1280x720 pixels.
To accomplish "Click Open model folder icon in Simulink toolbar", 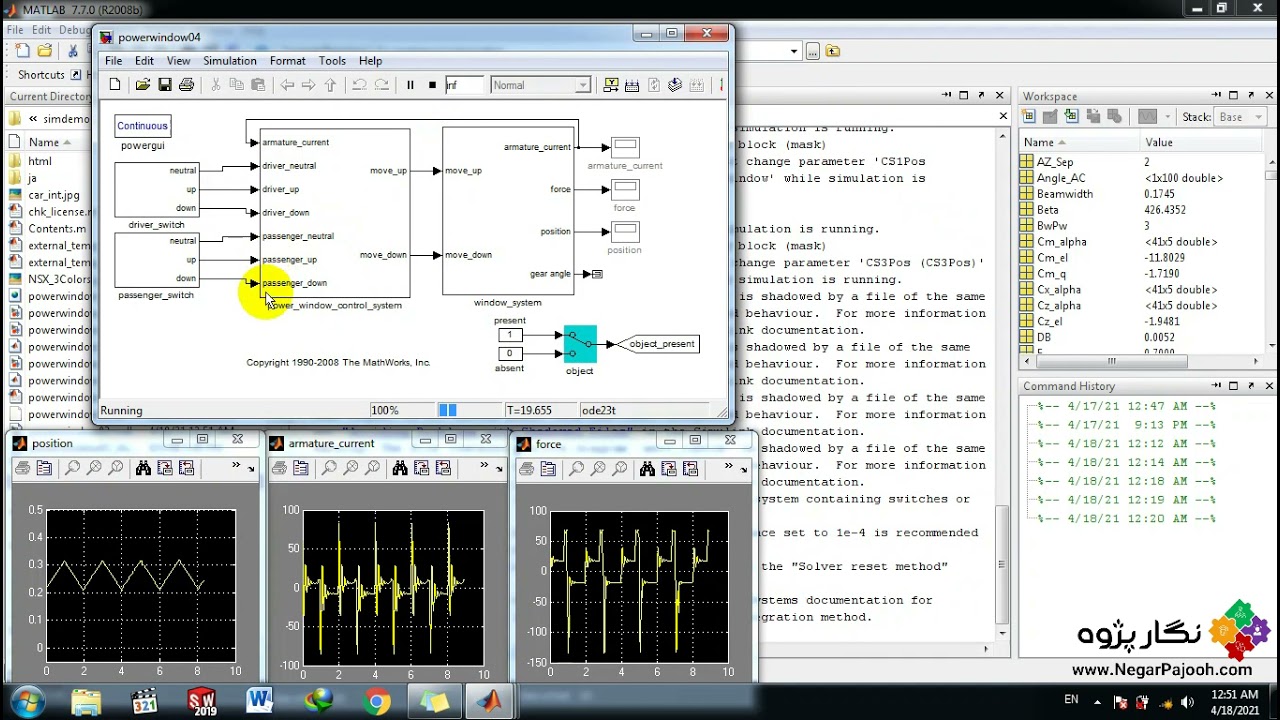I will point(143,85).
